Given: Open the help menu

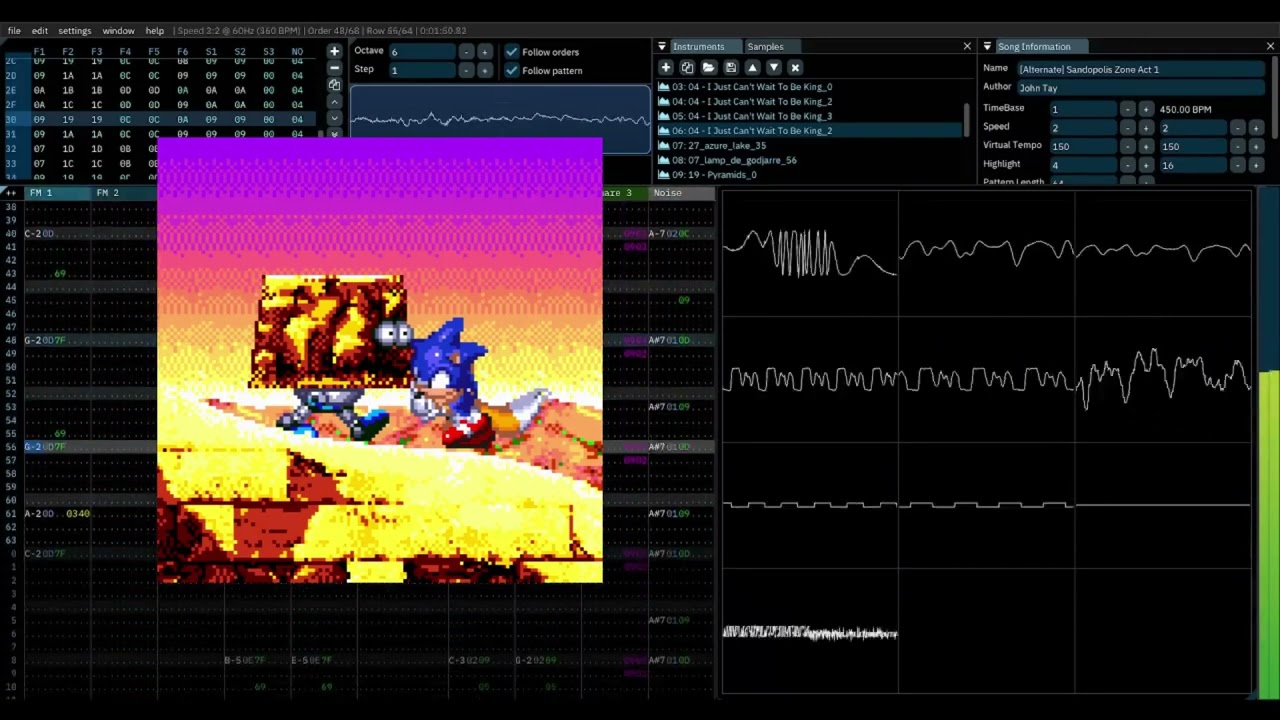Looking at the screenshot, I should pos(154,31).
